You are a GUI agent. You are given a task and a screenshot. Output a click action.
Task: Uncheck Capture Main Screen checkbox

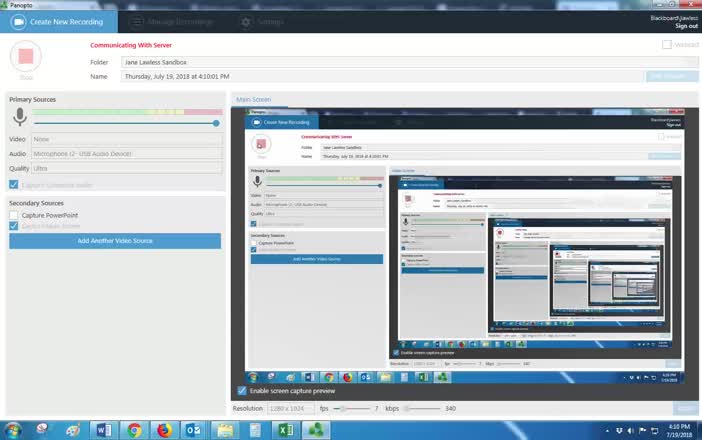point(14,227)
